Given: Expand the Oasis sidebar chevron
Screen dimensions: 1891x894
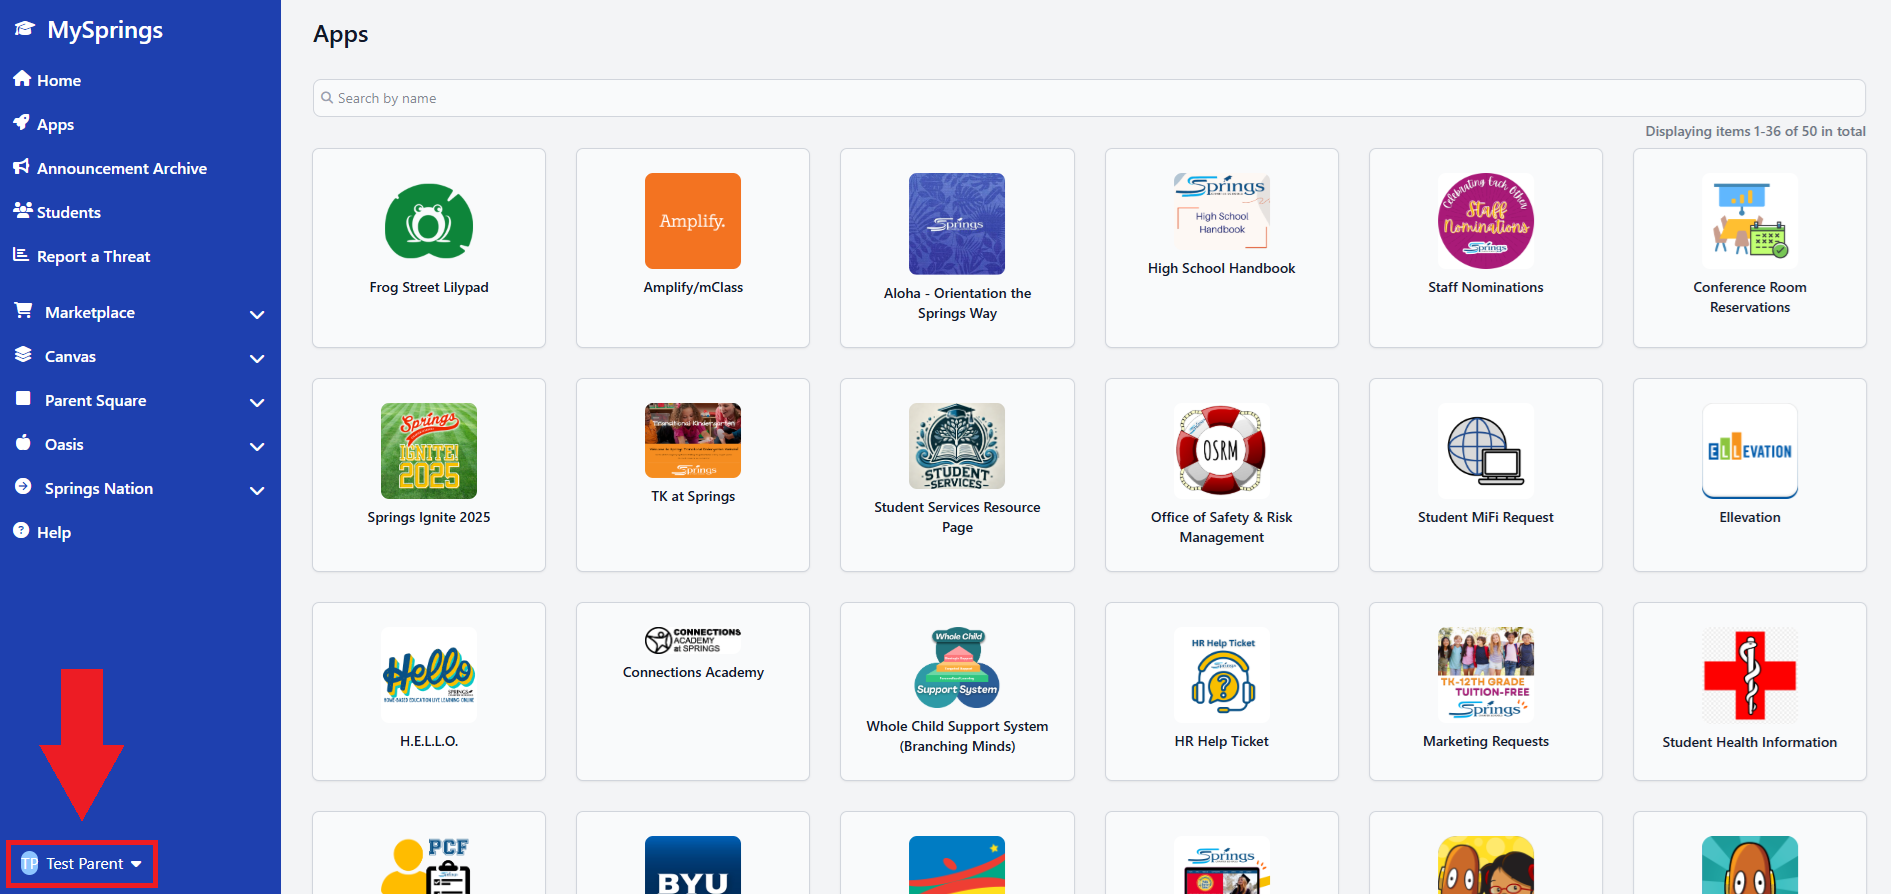Looking at the screenshot, I should pyautogui.click(x=257, y=446).
